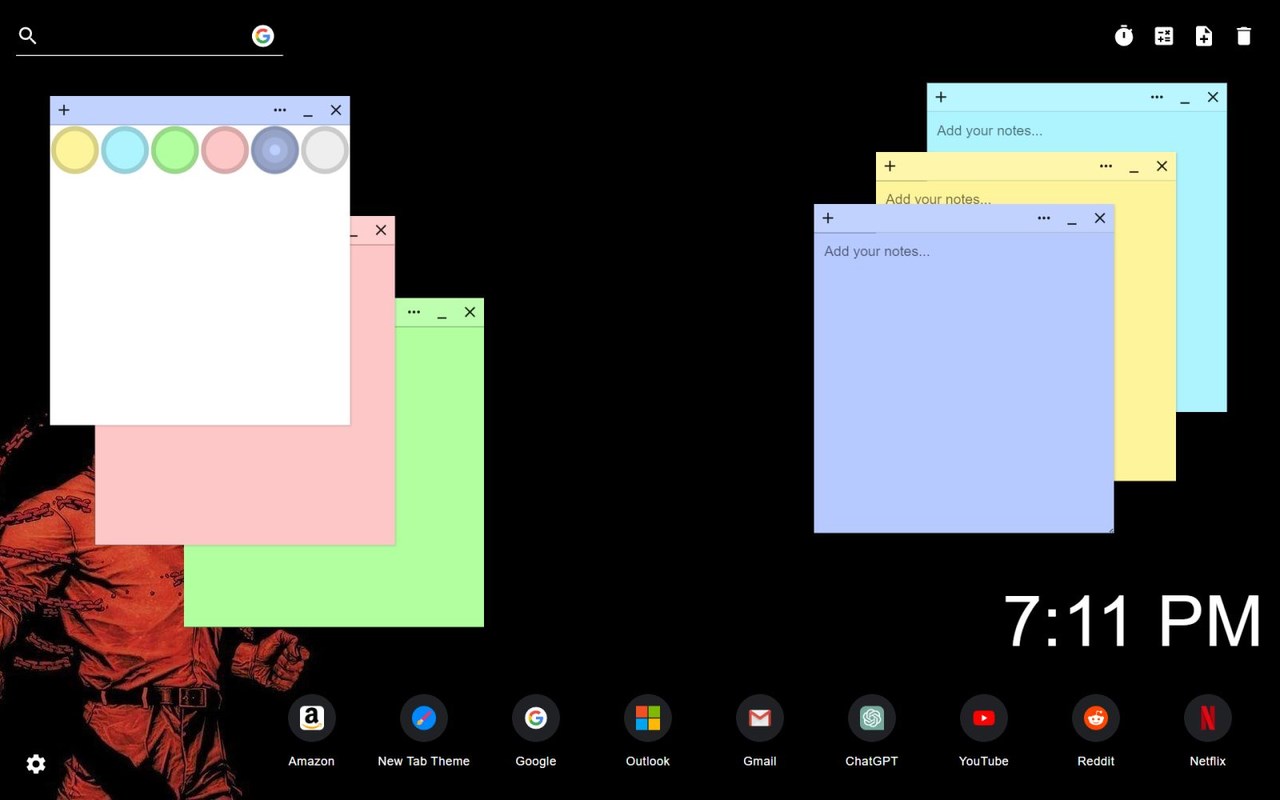
Task: Open the Amazon shortcut
Action: 312,718
